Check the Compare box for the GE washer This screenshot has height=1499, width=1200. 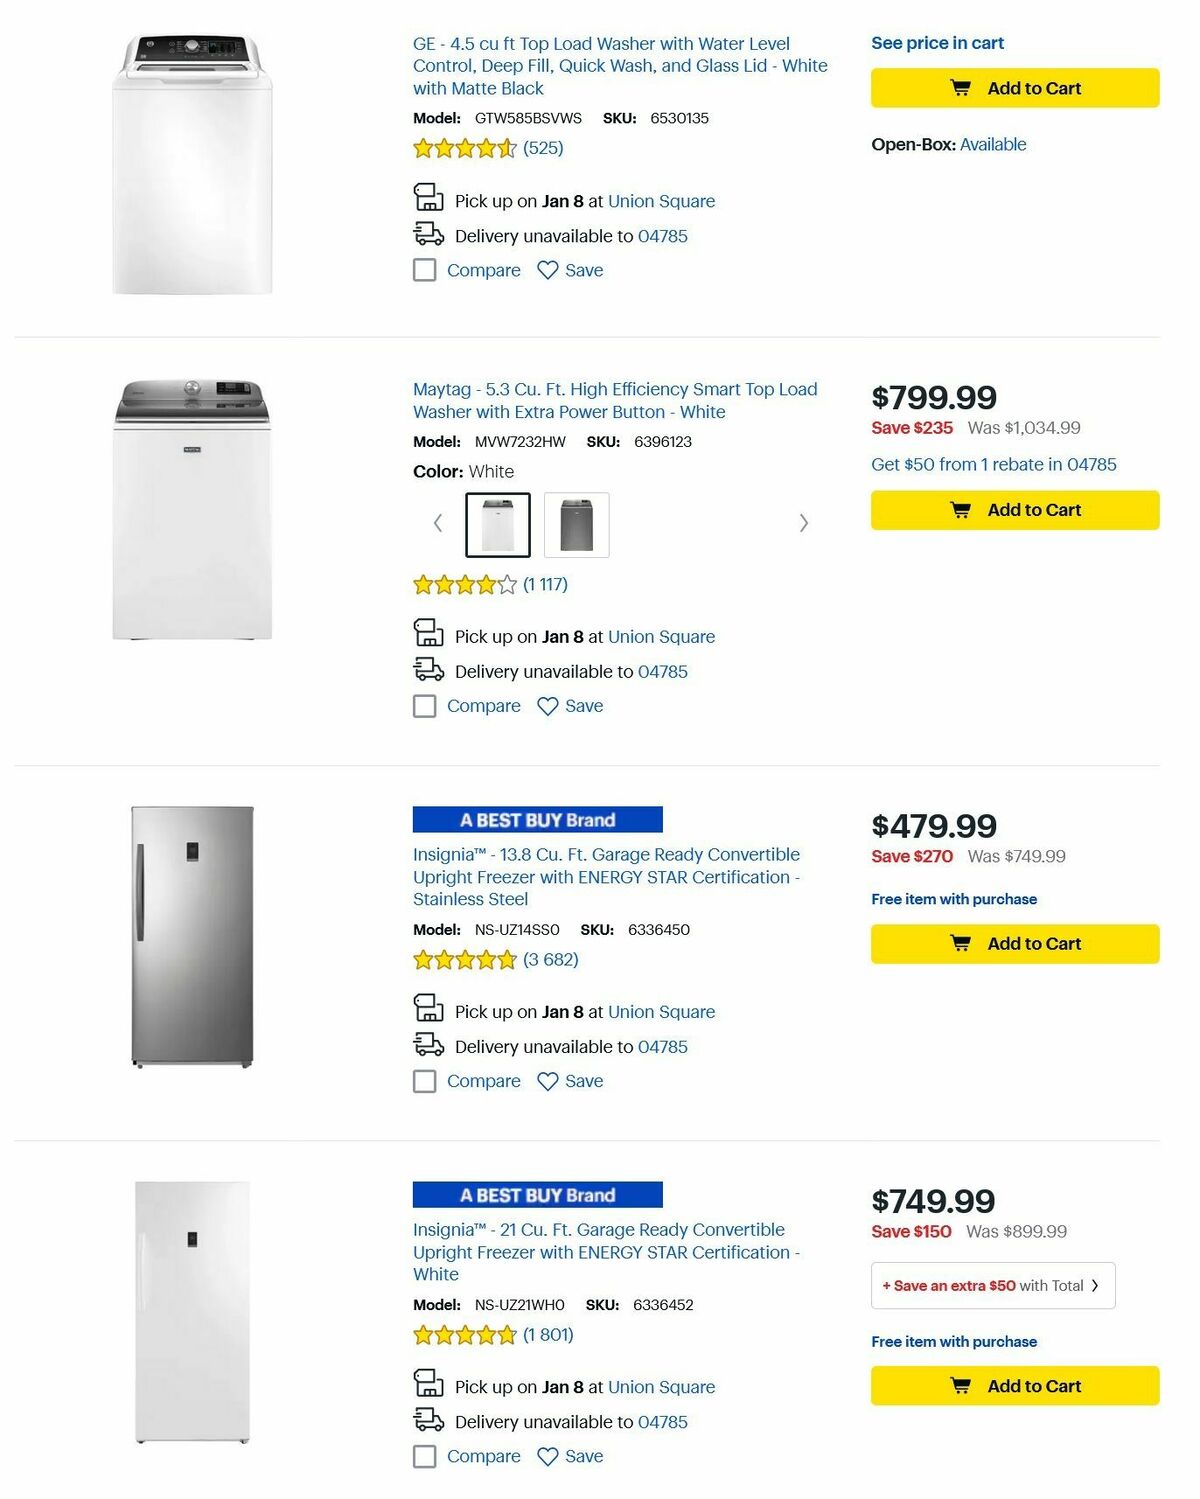pyautogui.click(x=424, y=270)
